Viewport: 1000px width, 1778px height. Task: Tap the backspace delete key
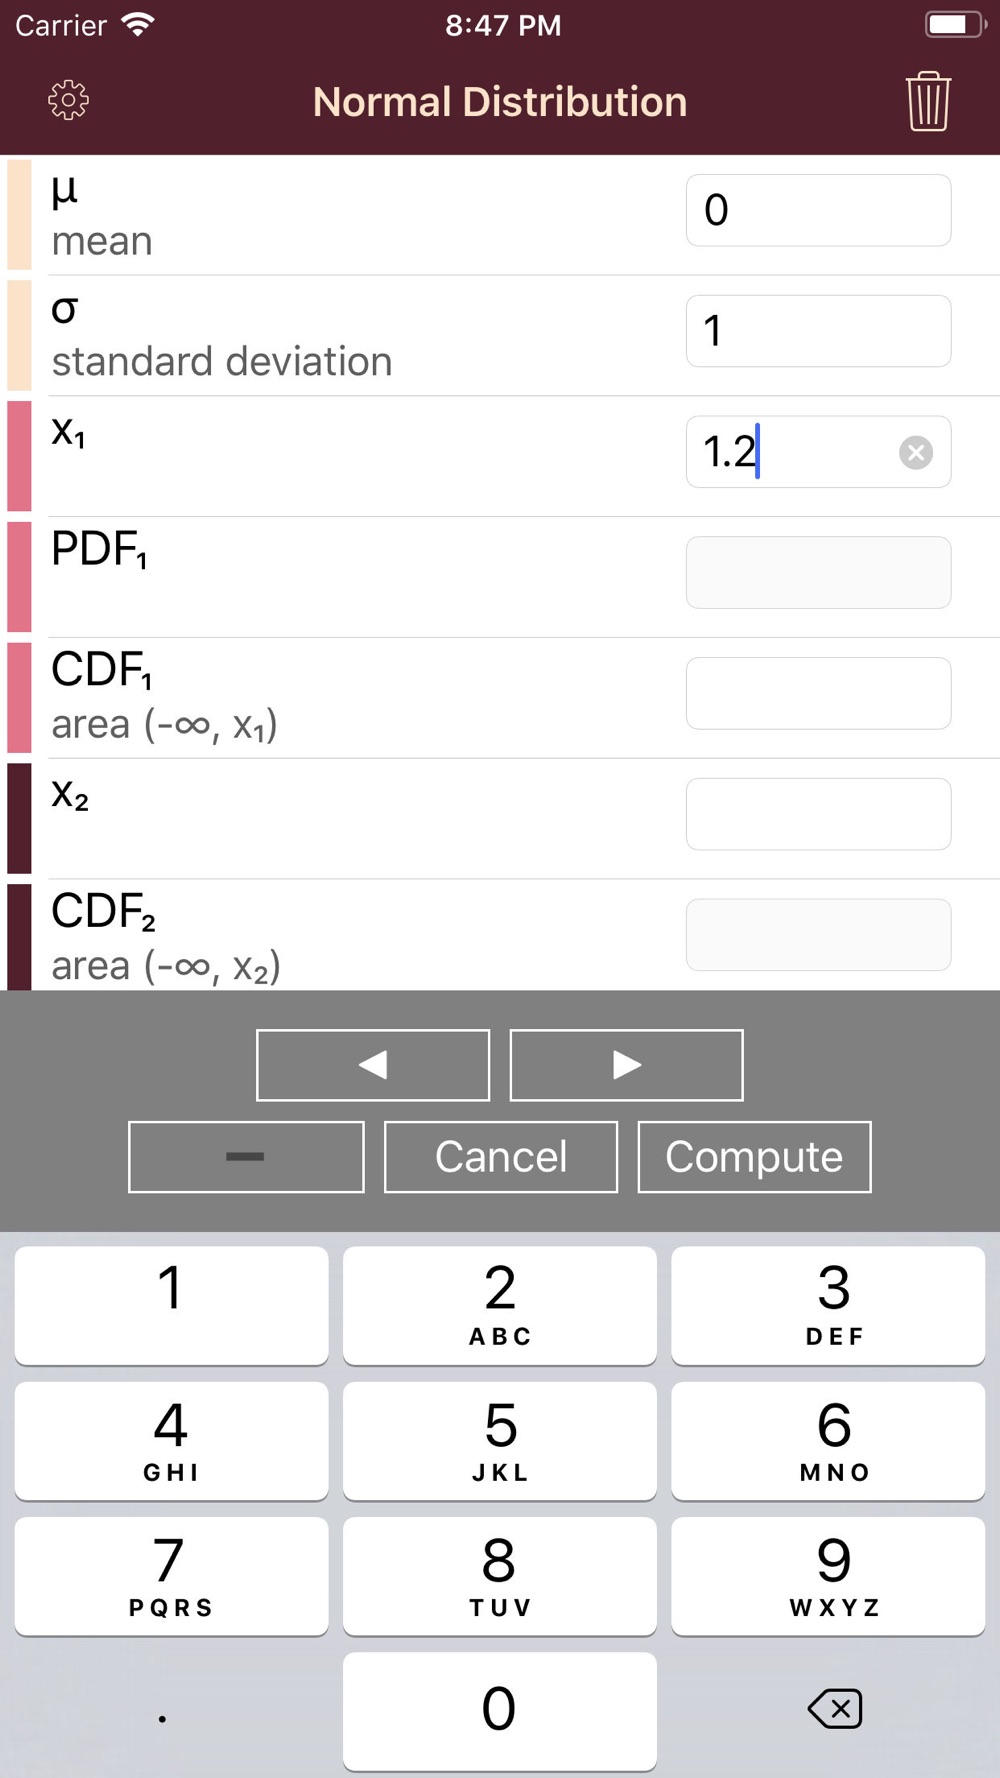point(834,1708)
